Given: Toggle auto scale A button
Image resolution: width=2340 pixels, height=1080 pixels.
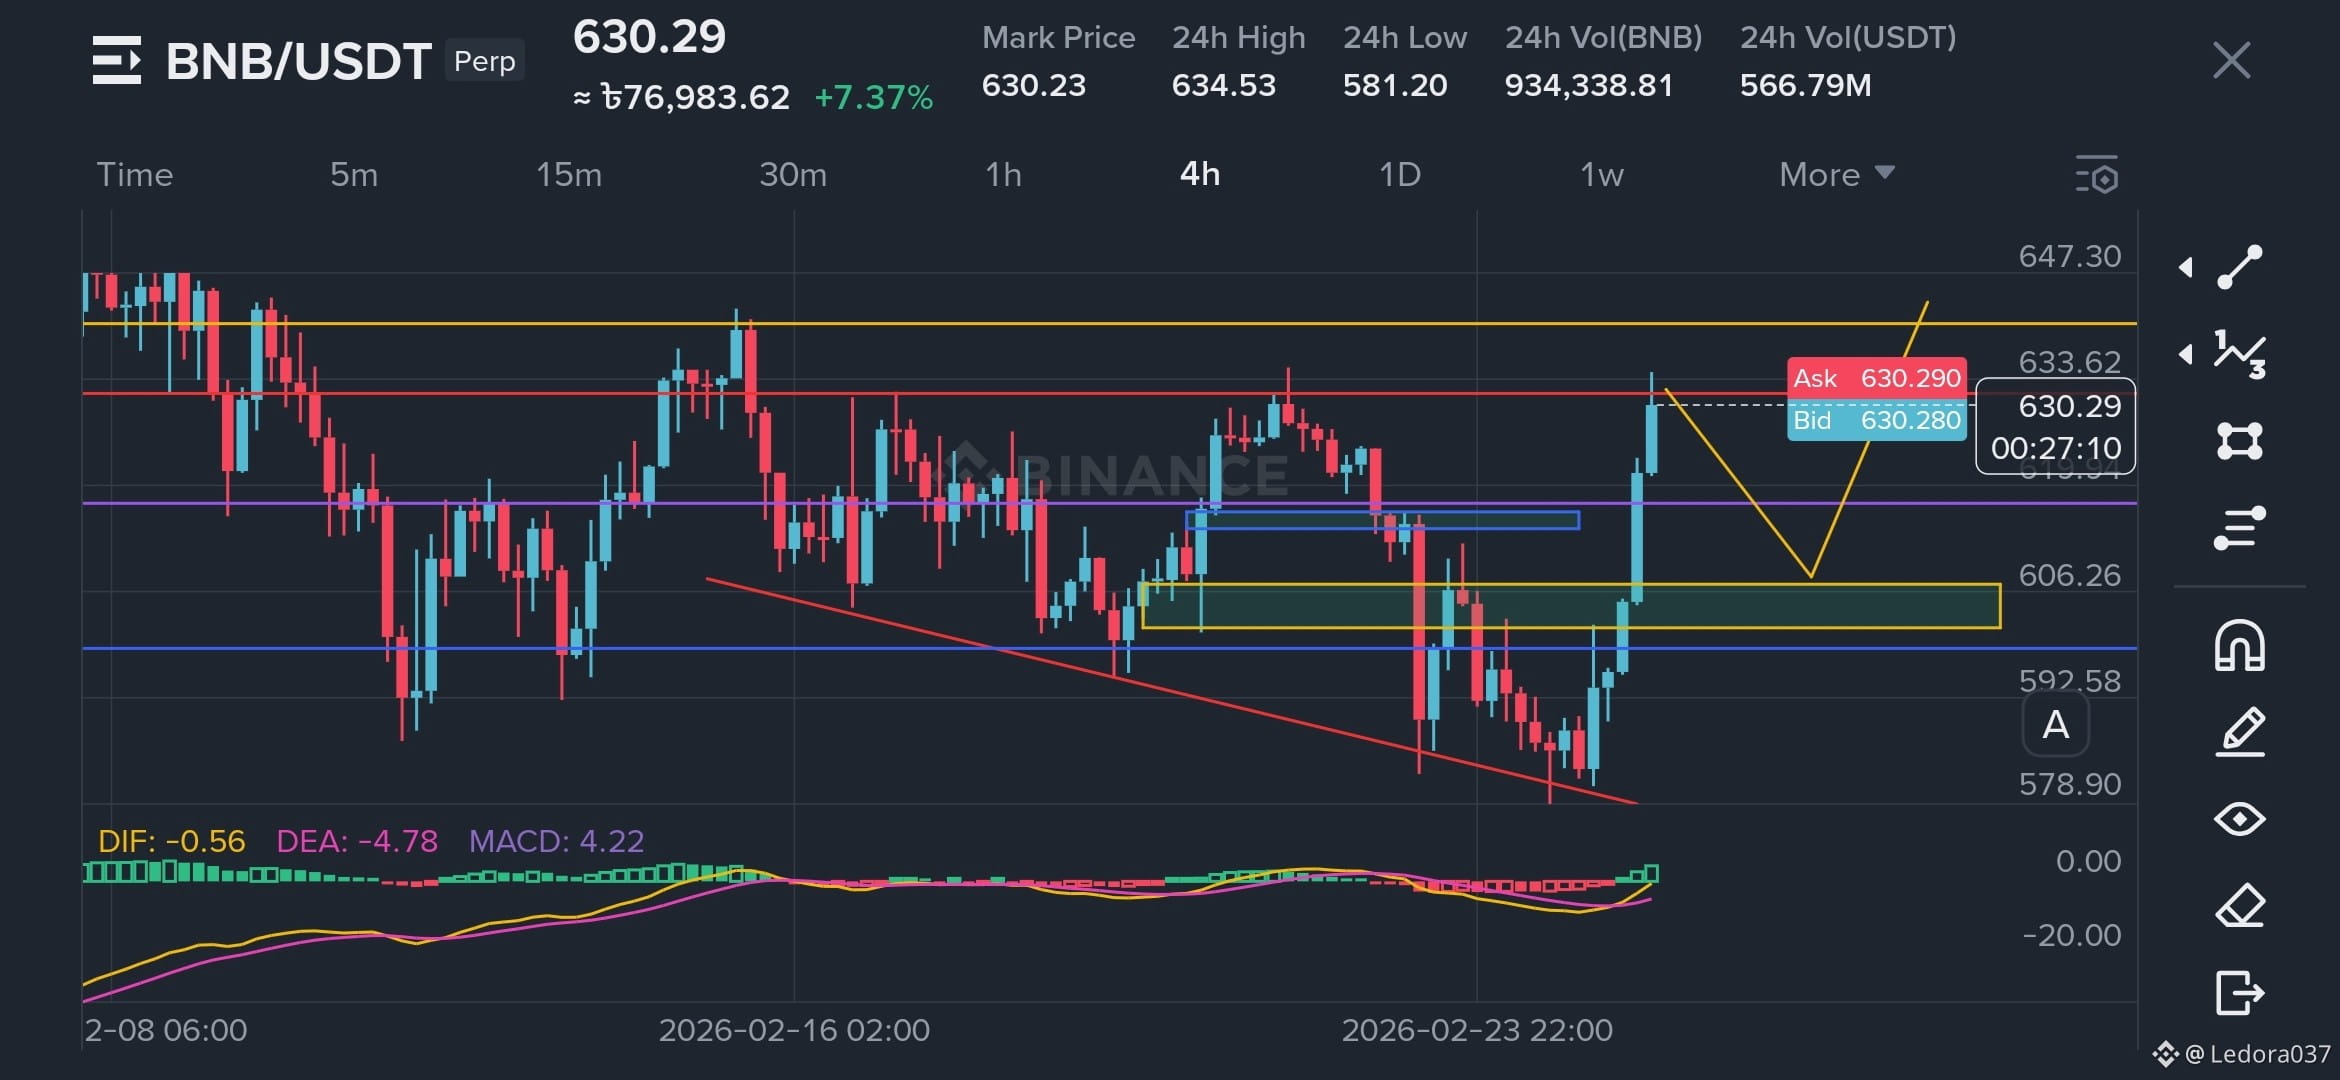Looking at the screenshot, I should (2055, 724).
